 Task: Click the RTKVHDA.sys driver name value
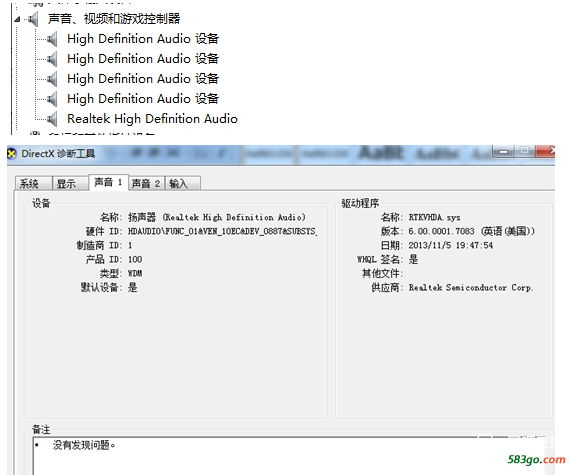coord(434,217)
